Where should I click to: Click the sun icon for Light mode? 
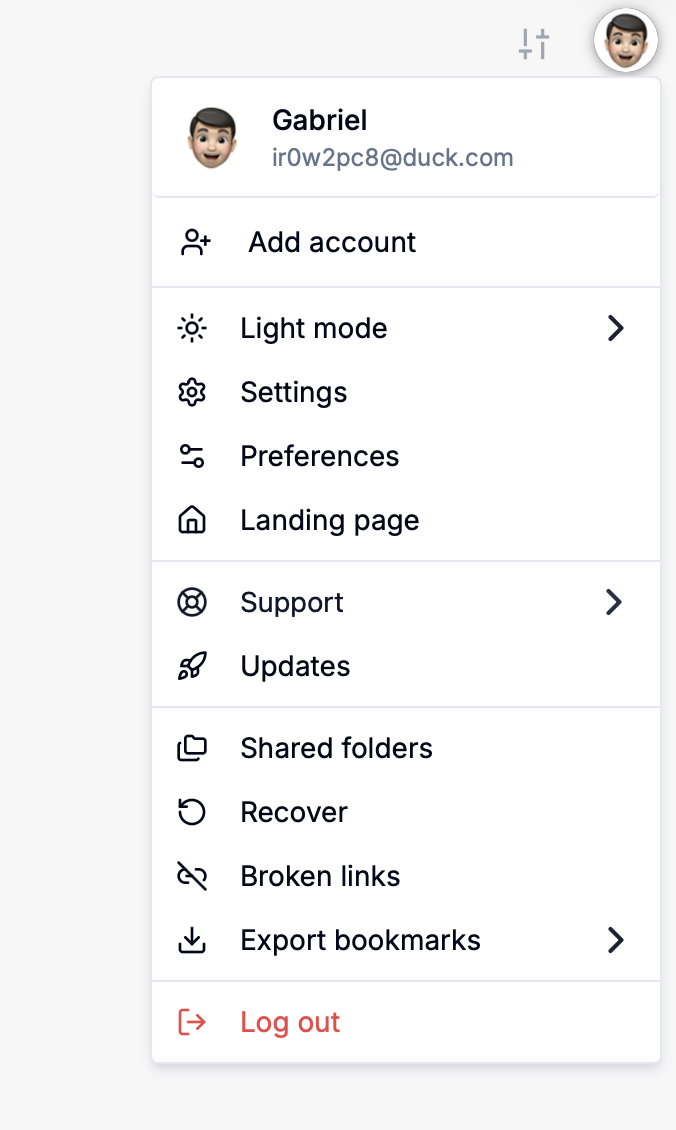point(192,329)
